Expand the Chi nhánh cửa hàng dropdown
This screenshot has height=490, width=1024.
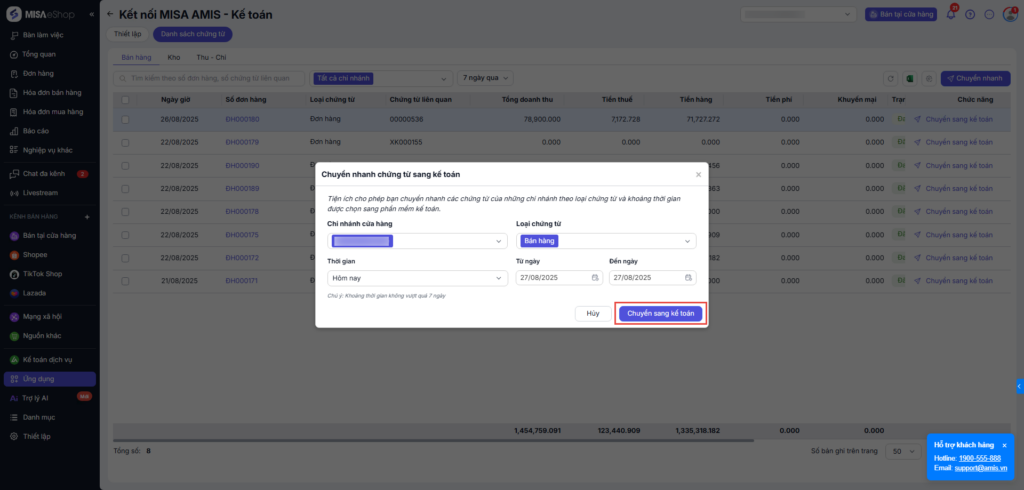pos(499,241)
